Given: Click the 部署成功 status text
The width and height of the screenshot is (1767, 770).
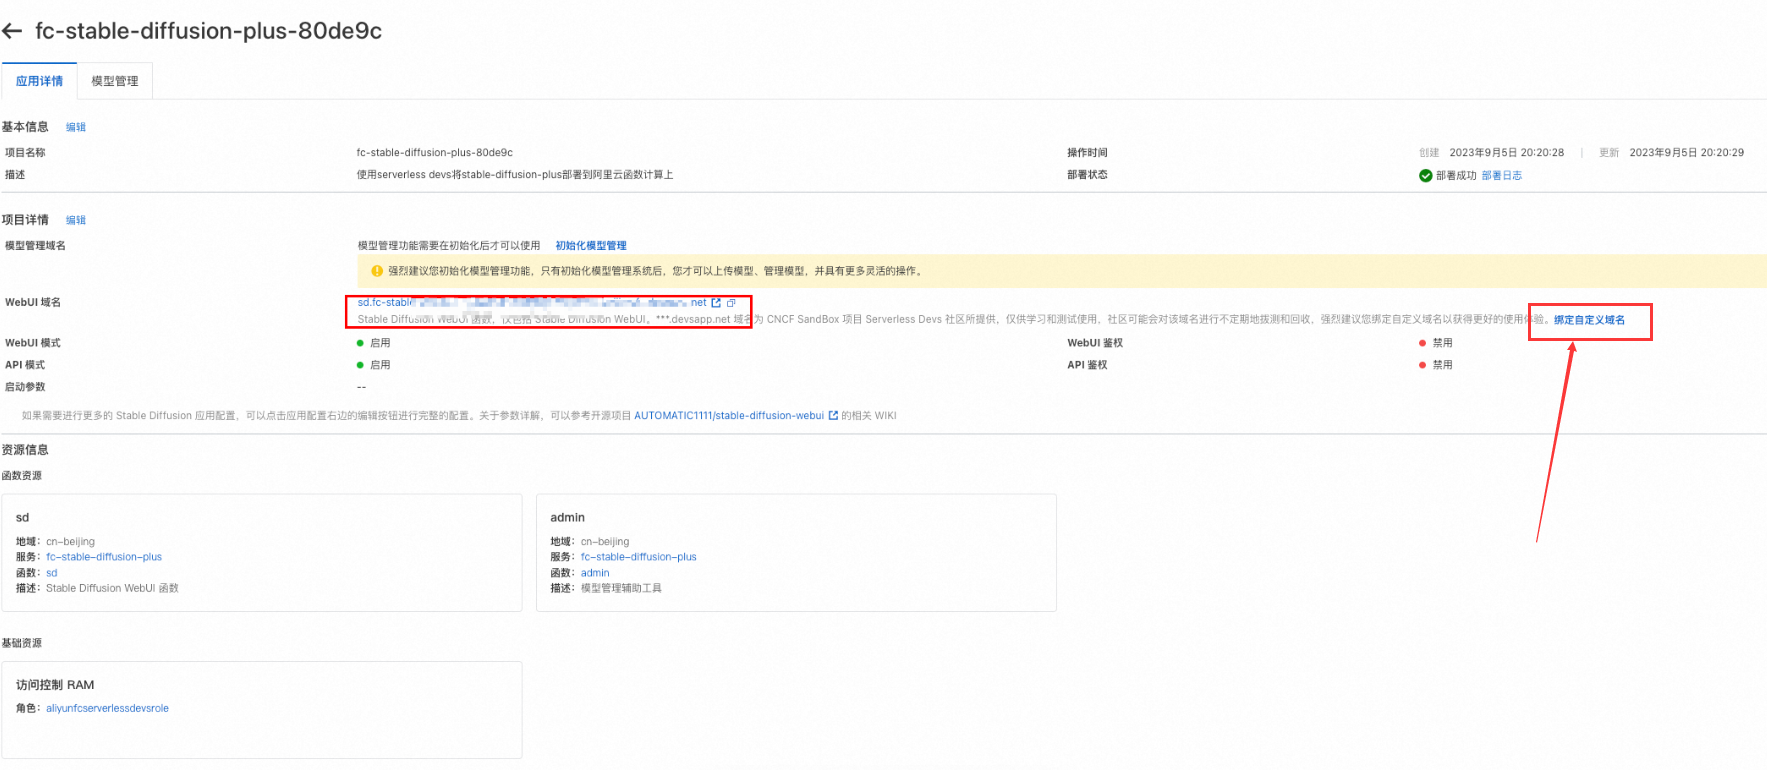Looking at the screenshot, I should tap(1456, 176).
